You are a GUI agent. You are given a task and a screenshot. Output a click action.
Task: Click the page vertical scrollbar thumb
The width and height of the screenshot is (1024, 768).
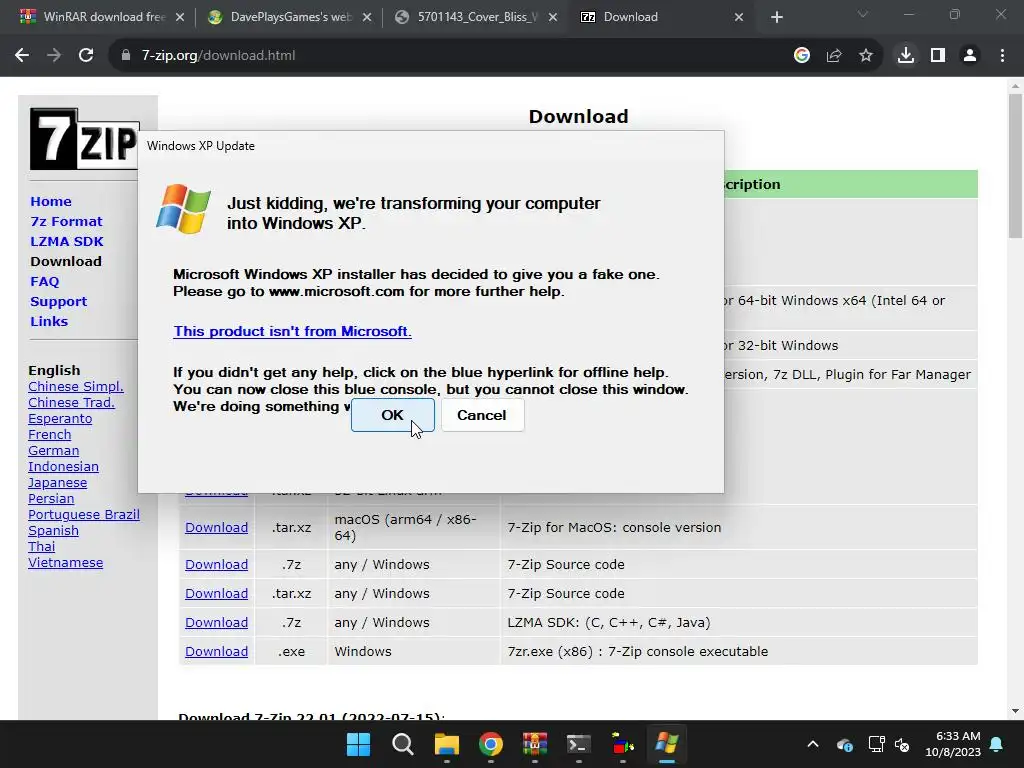1015,167
